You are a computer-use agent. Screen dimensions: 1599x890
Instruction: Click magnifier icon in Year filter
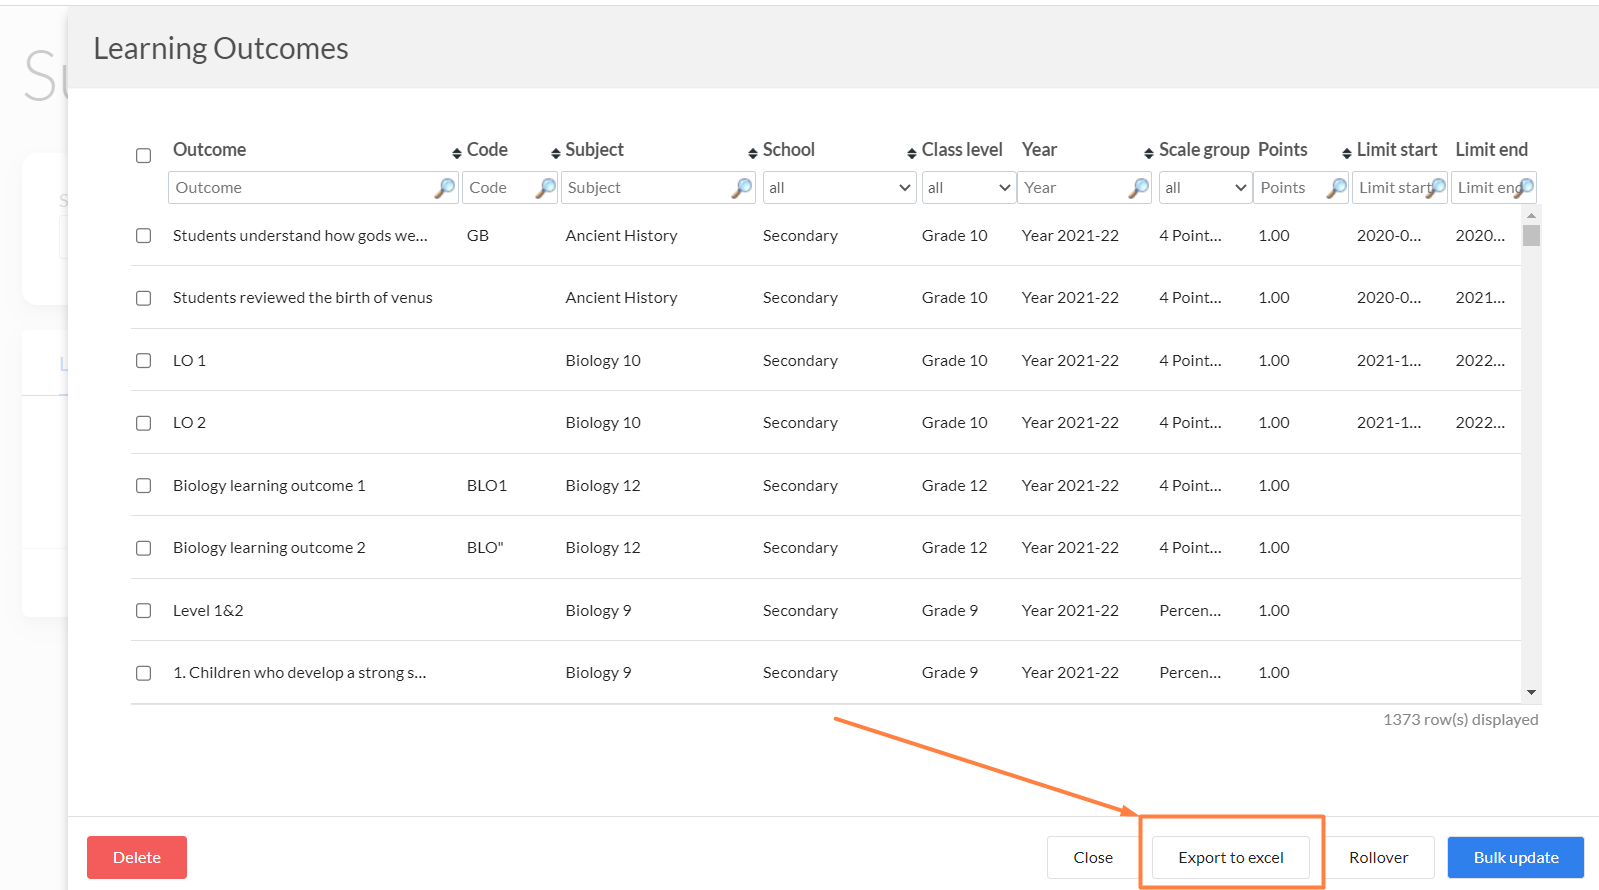[1139, 188]
